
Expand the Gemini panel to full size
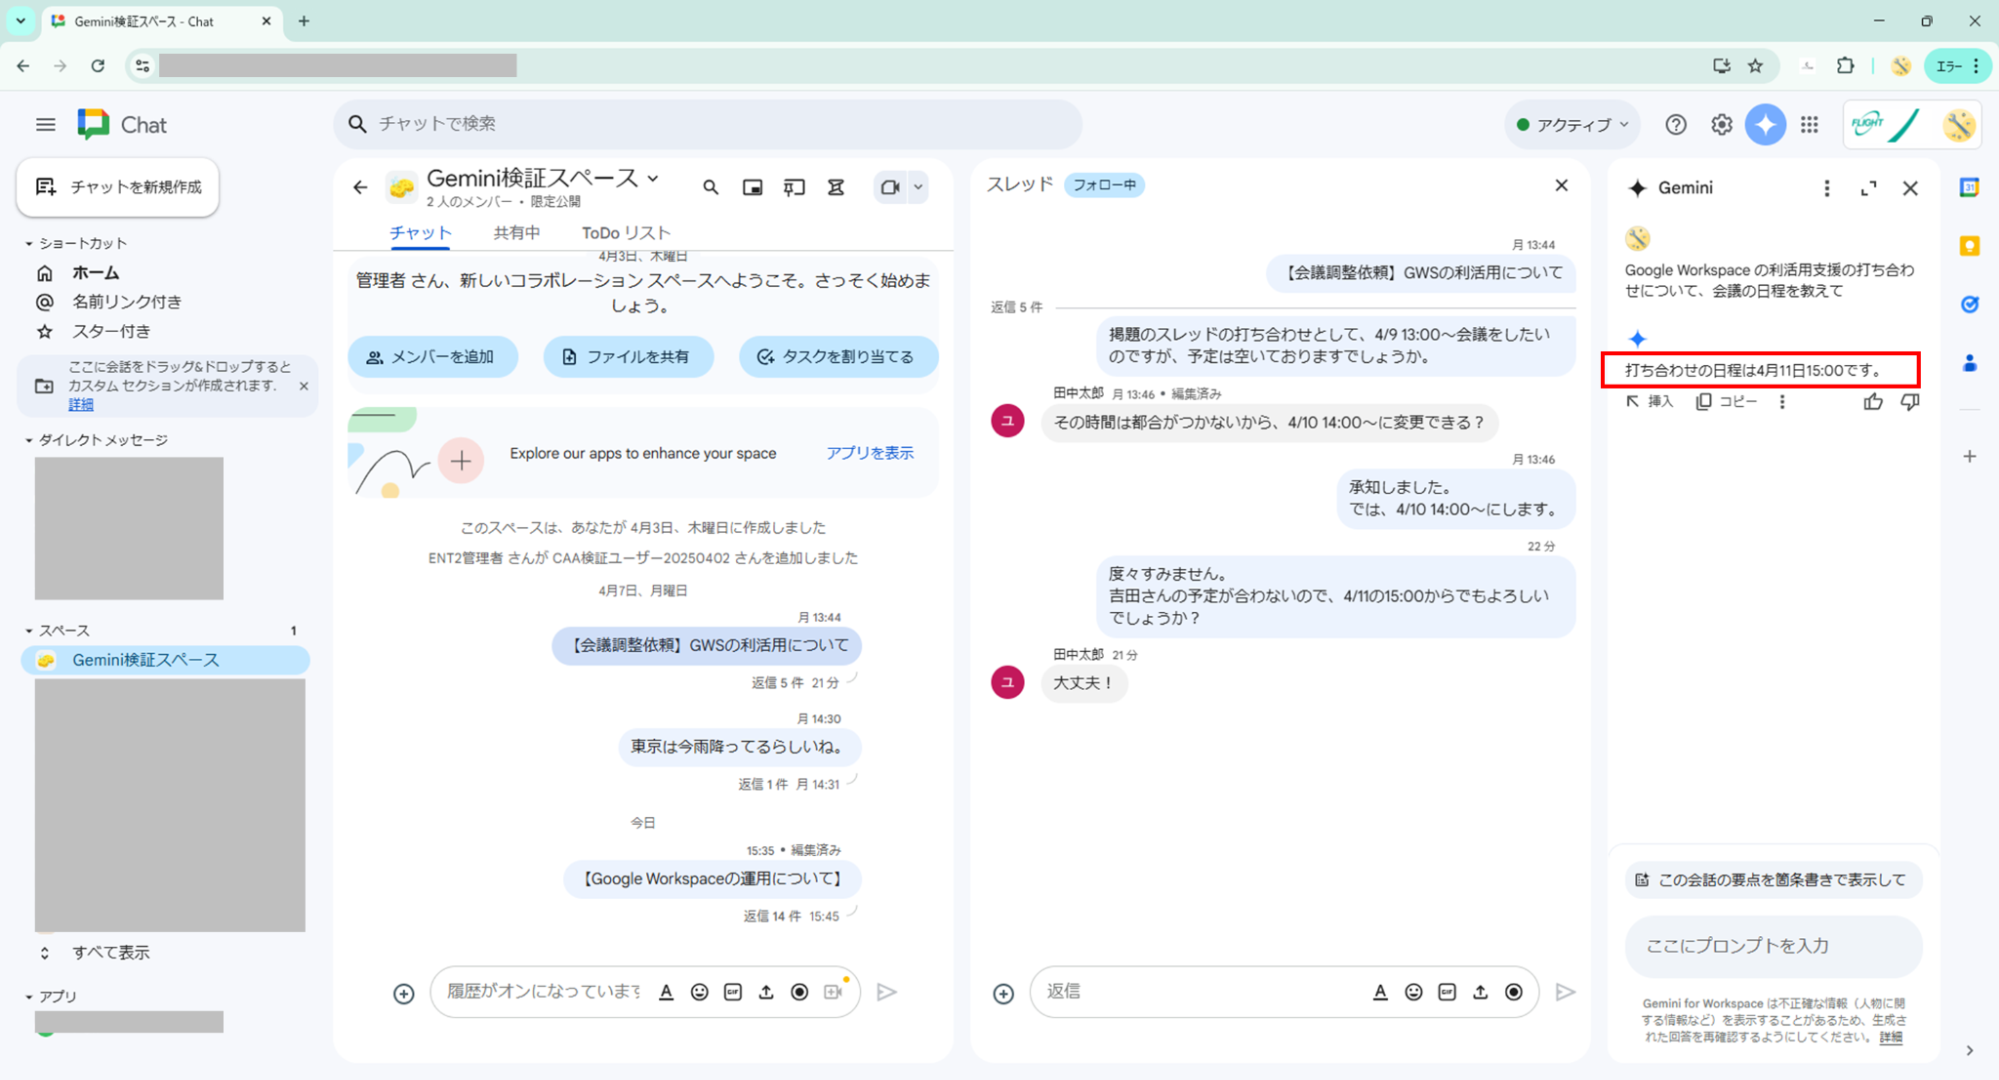[x=1868, y=188]
